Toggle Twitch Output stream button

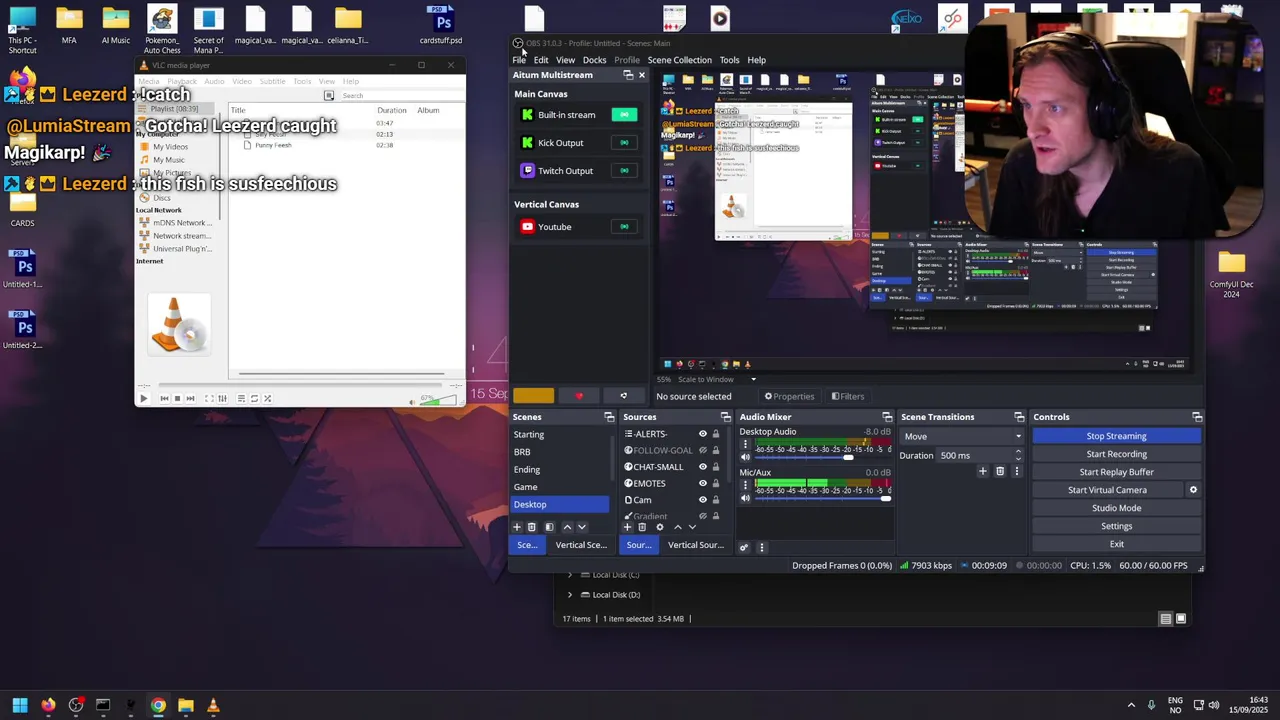point(624,171)
